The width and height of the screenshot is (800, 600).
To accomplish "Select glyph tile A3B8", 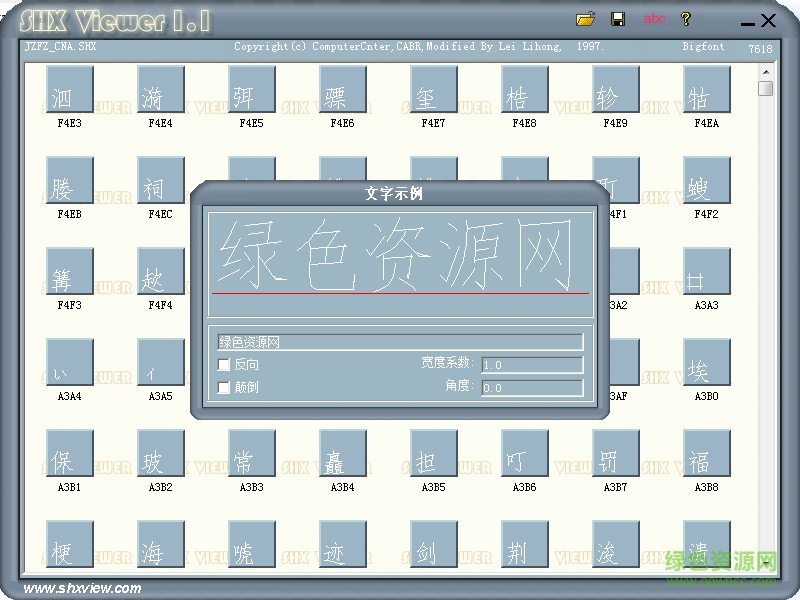I will 707,453.
